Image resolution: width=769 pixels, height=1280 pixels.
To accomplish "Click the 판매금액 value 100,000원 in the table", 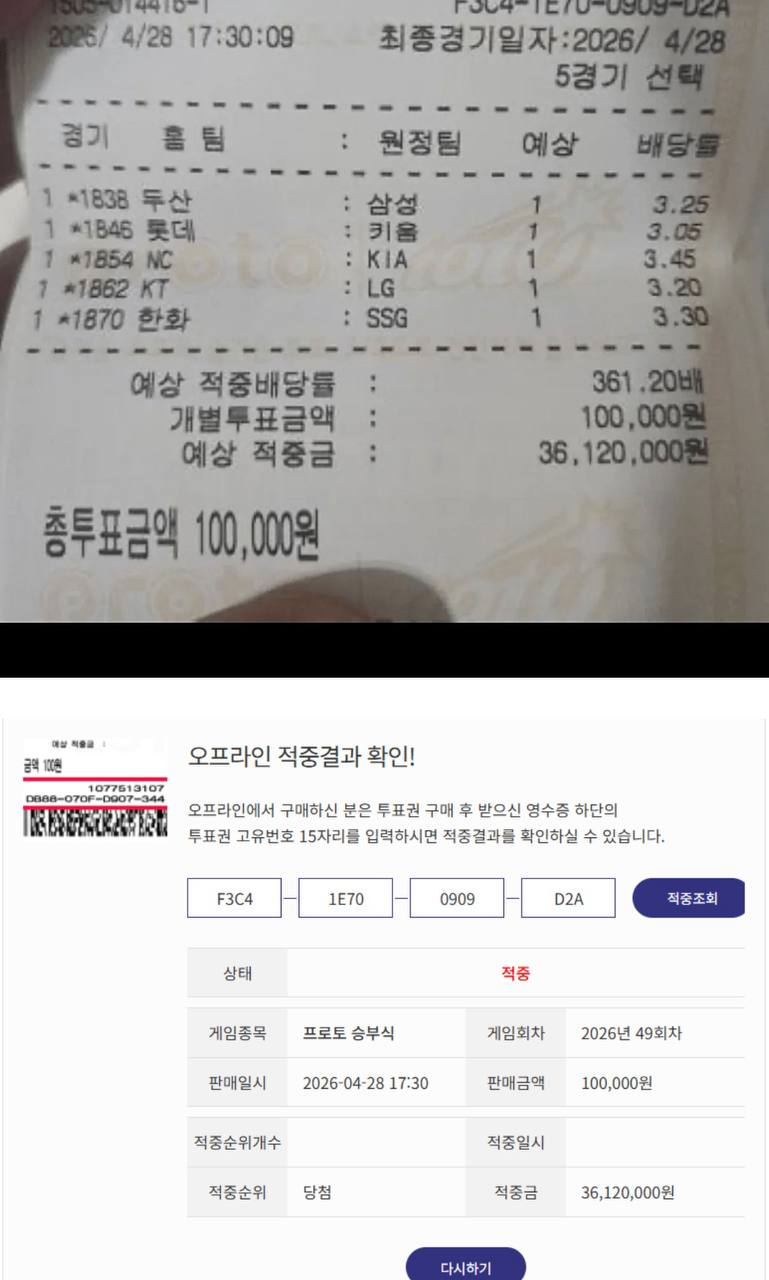I will click(617, 1083).
